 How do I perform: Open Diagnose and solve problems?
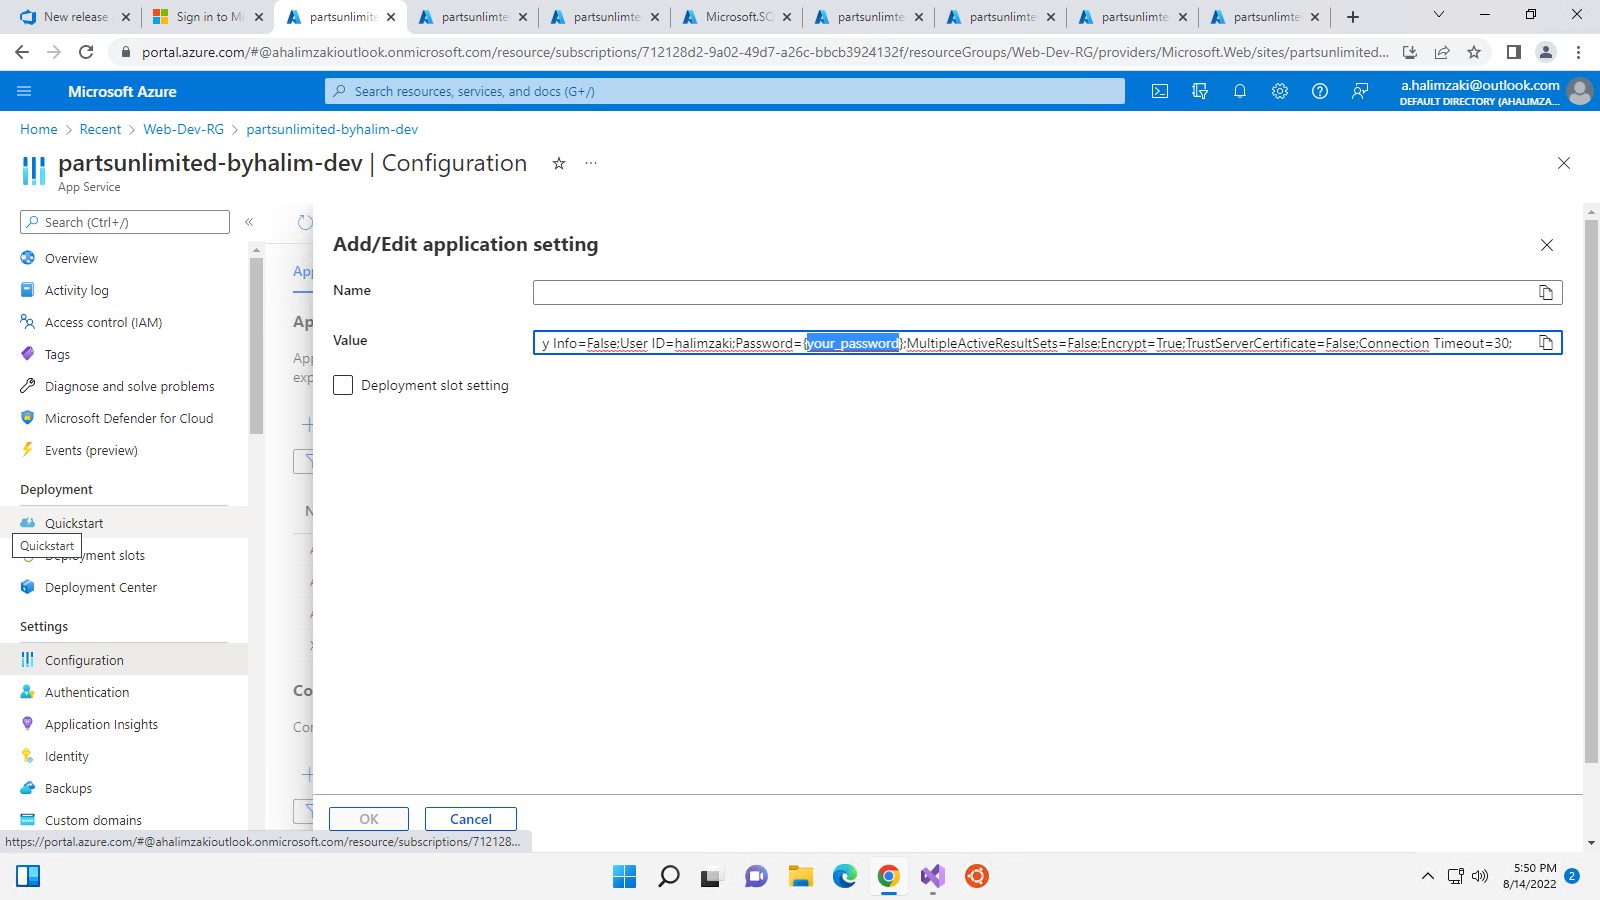tap(129, 386)
